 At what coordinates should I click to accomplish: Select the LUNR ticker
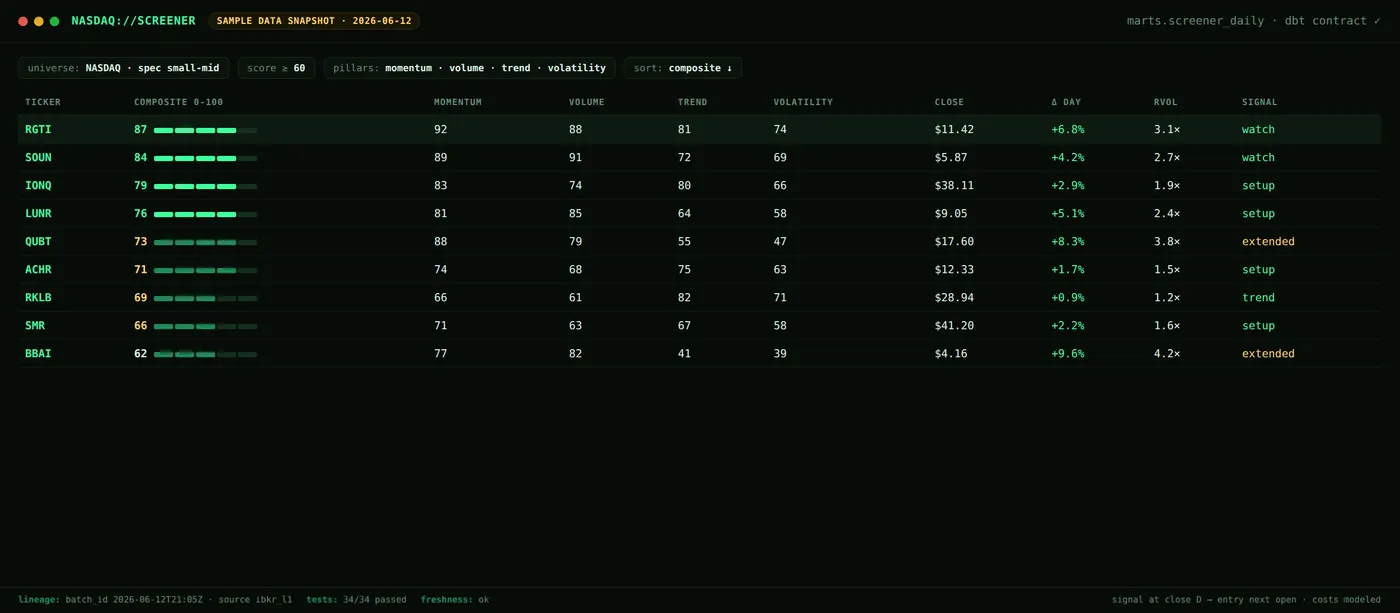point(38,213)
